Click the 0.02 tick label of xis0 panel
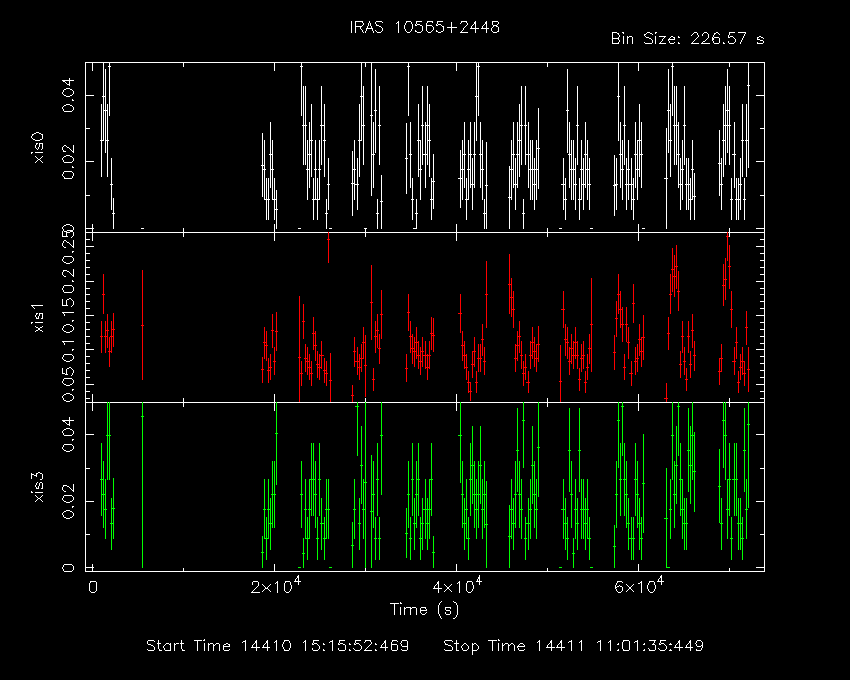Screen dimensions: 850x680 (68, 162)
